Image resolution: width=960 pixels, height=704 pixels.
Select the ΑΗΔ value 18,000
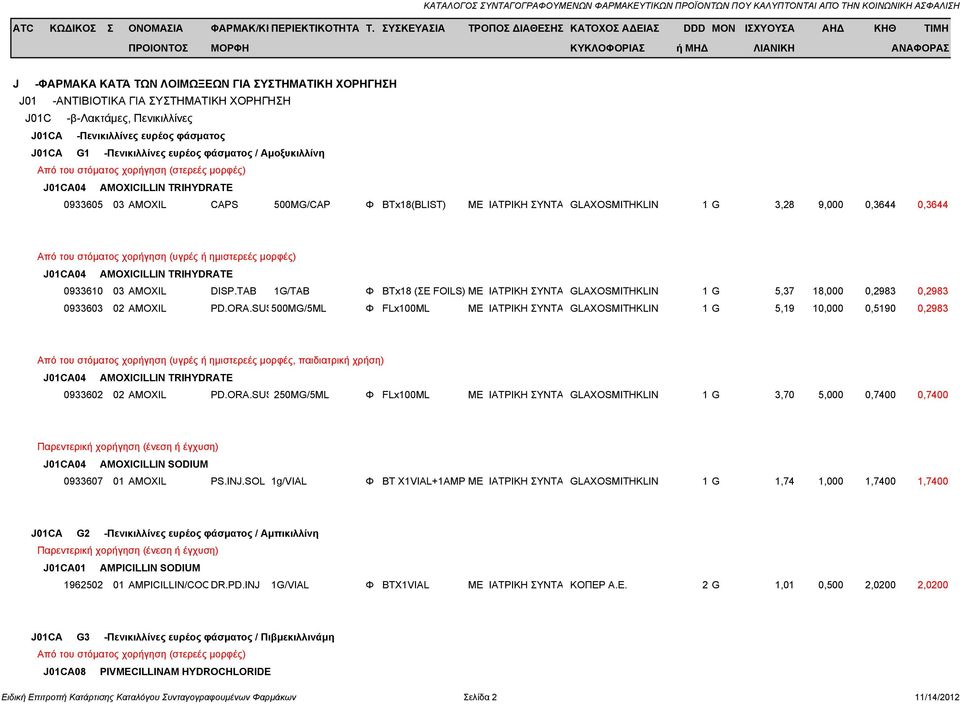[828, 291]
